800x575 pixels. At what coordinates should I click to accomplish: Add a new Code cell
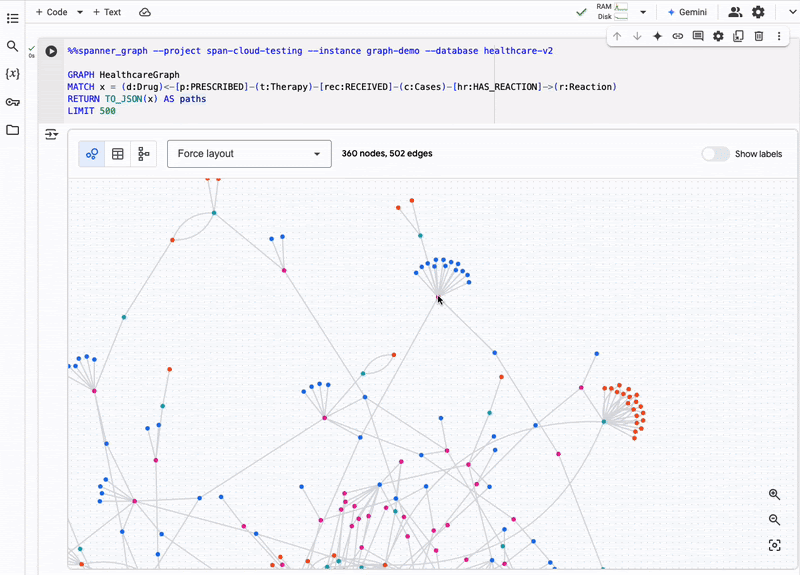point(52,12)
